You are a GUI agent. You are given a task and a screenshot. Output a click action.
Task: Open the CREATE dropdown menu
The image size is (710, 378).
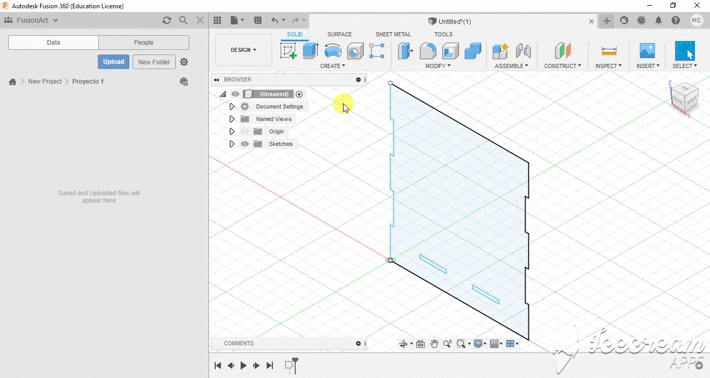pos(332,66)
